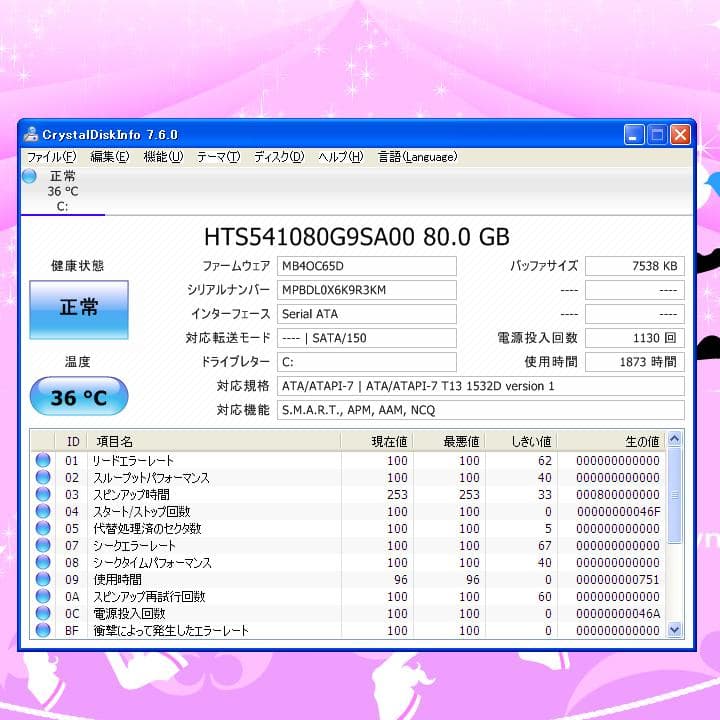
Task: Click status icon for 03 スピンアップ時間 row
Action: pyautogui.click(x=43, y=494)
